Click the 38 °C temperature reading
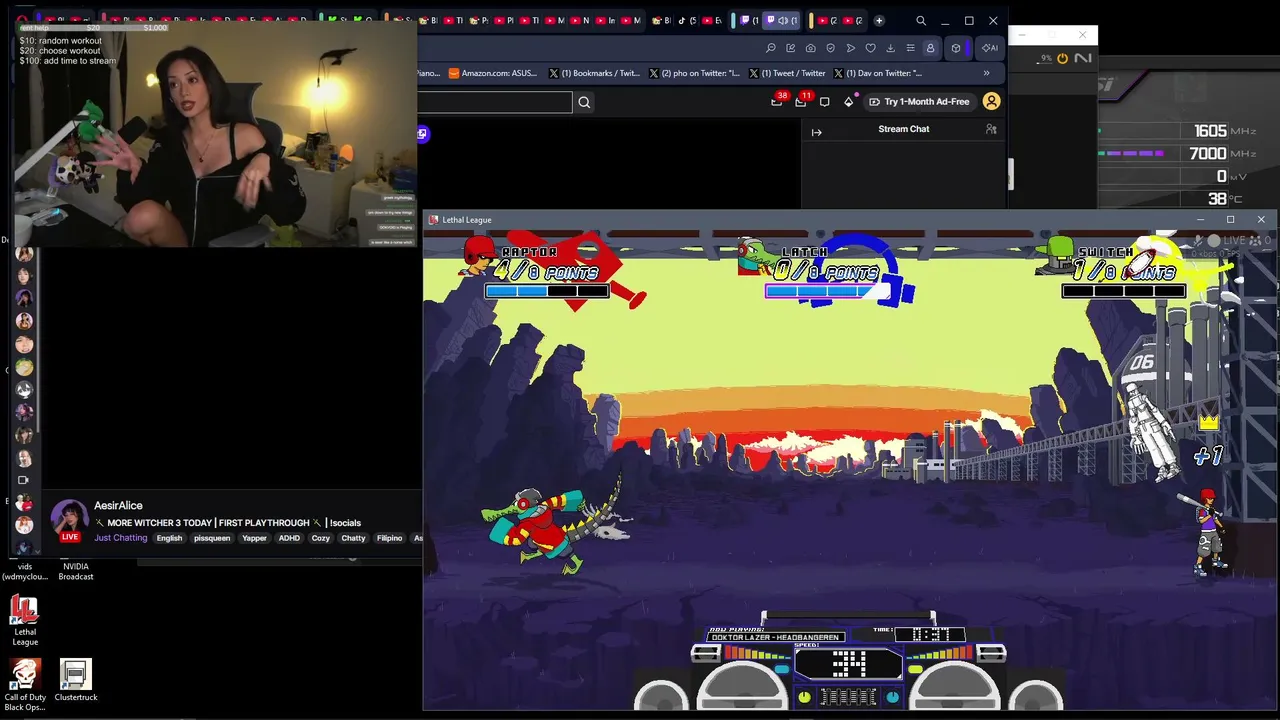The width and height of the screenshot is (1280, 720). [x=1217, y=199]
